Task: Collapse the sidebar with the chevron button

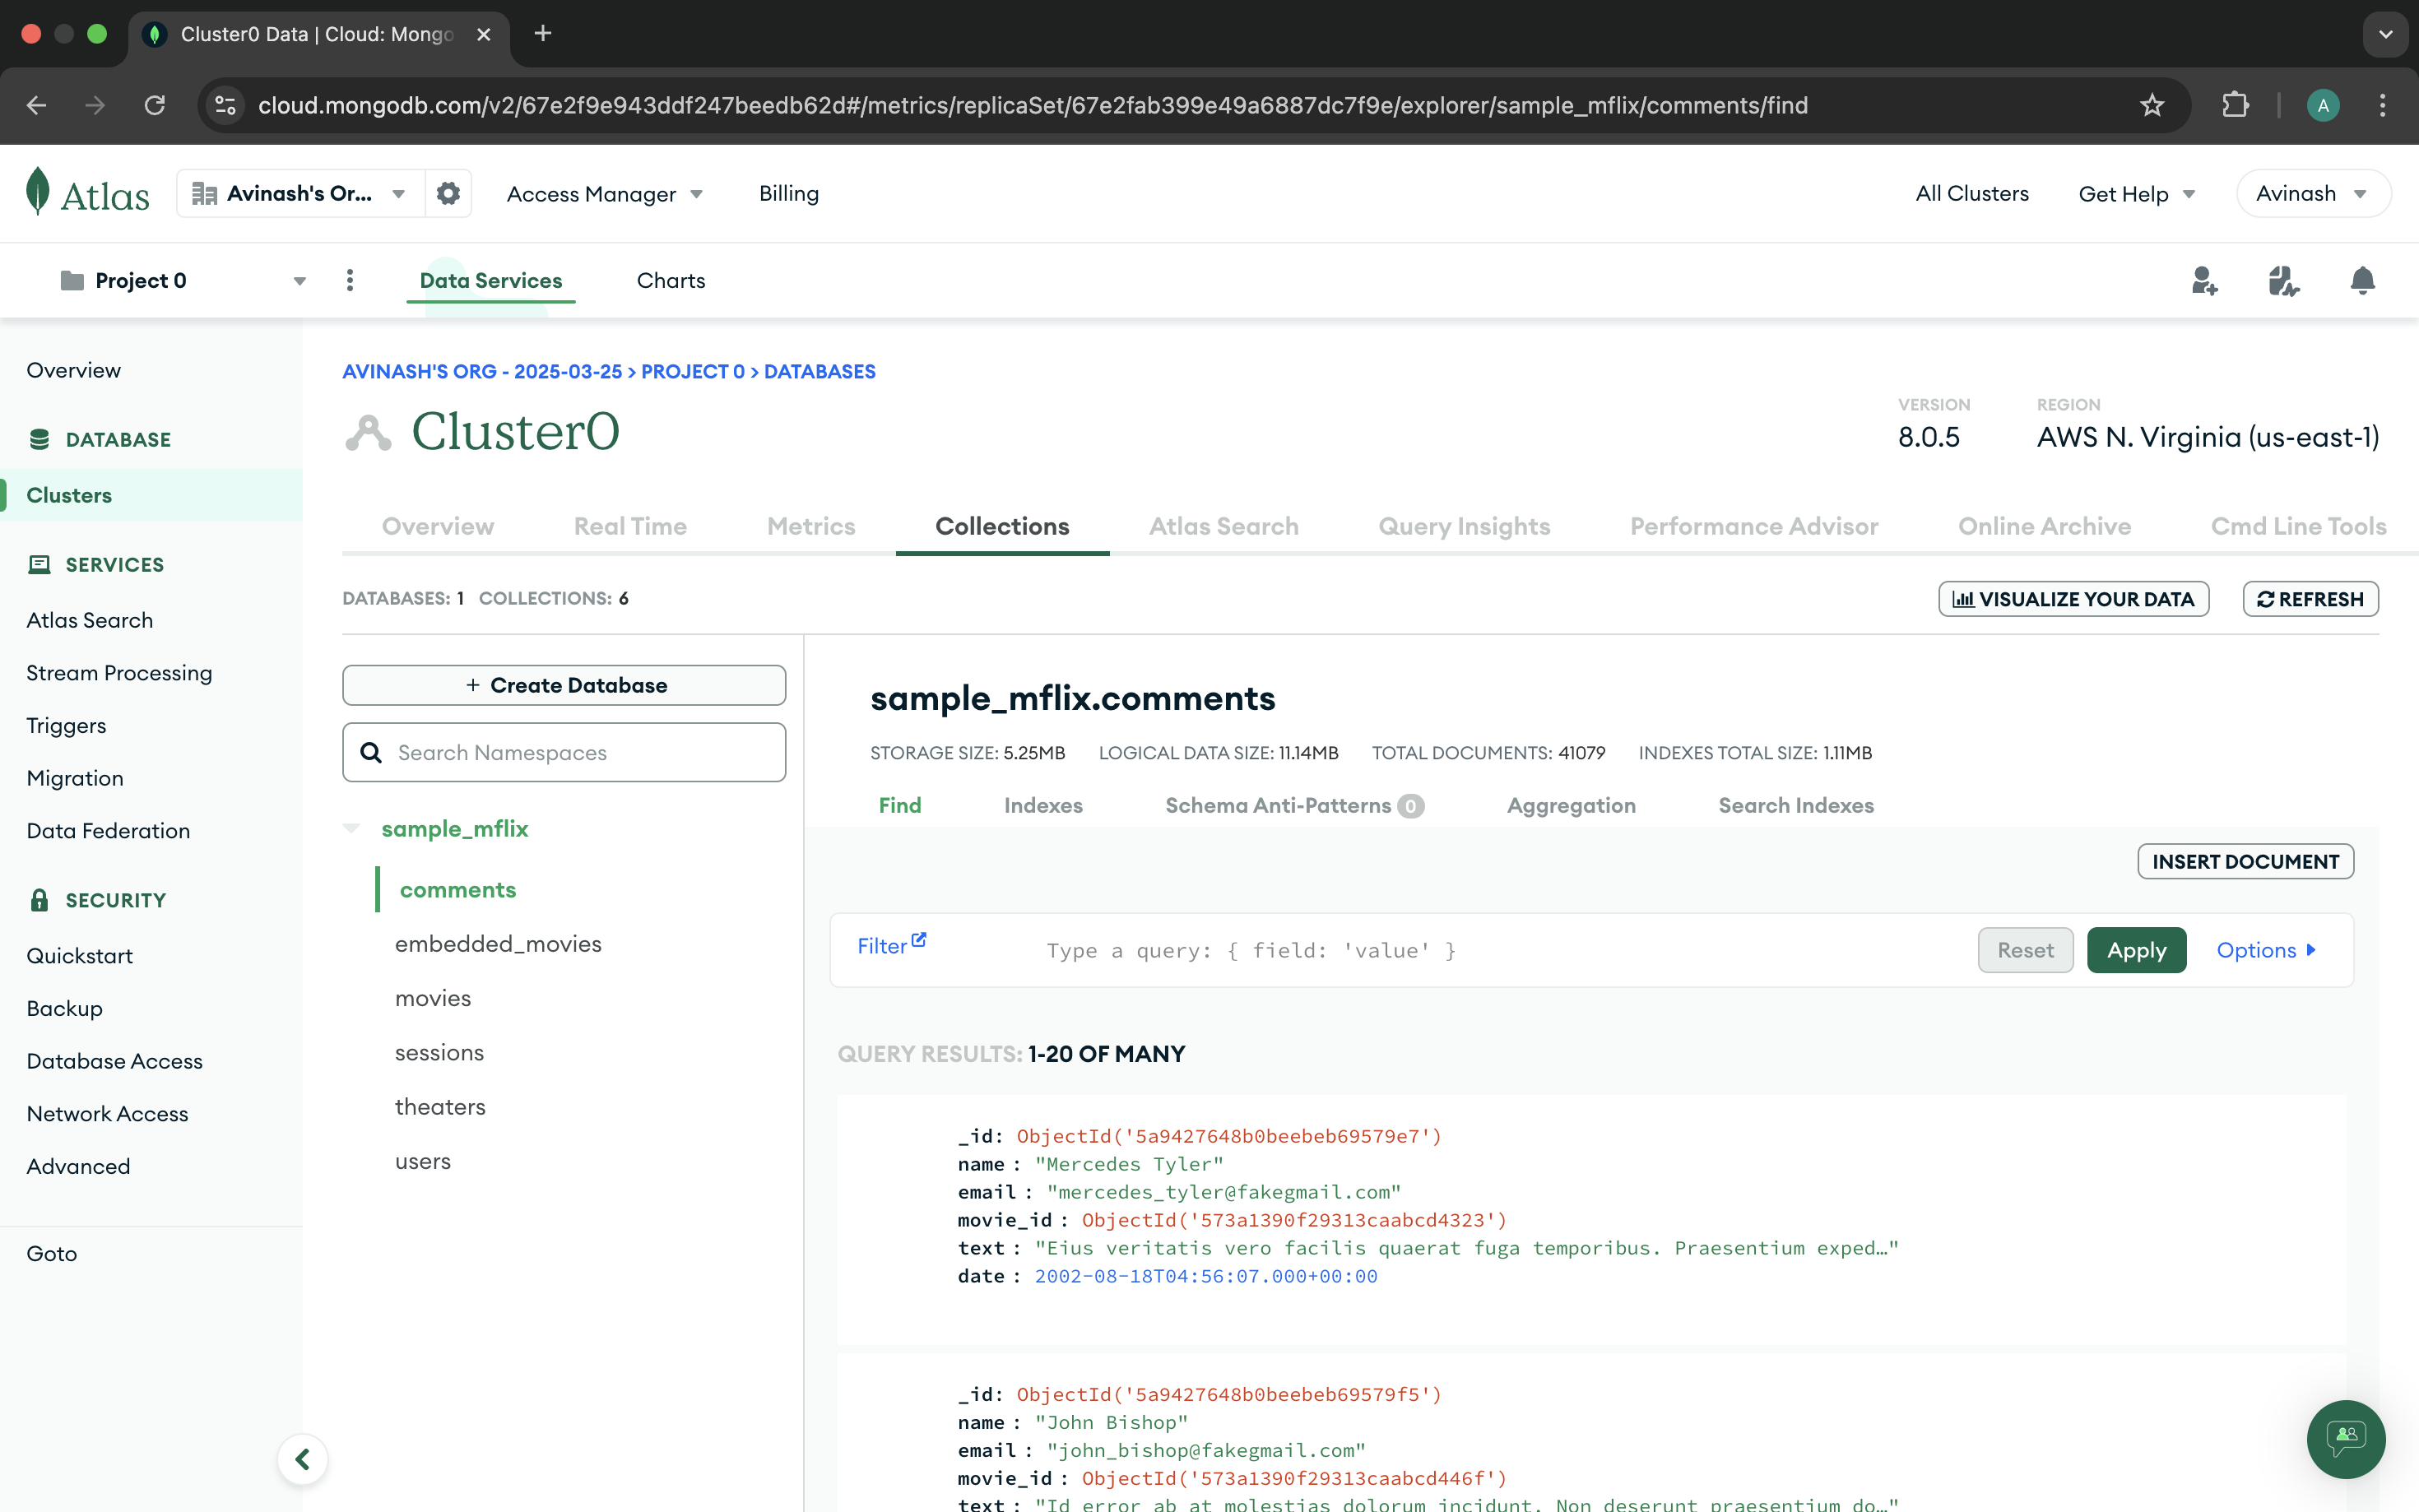Action: click(302, 1459)
